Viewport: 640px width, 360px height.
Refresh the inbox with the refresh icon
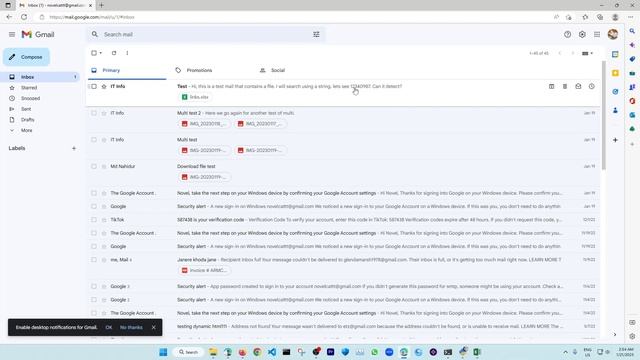[x=114, y=53]
